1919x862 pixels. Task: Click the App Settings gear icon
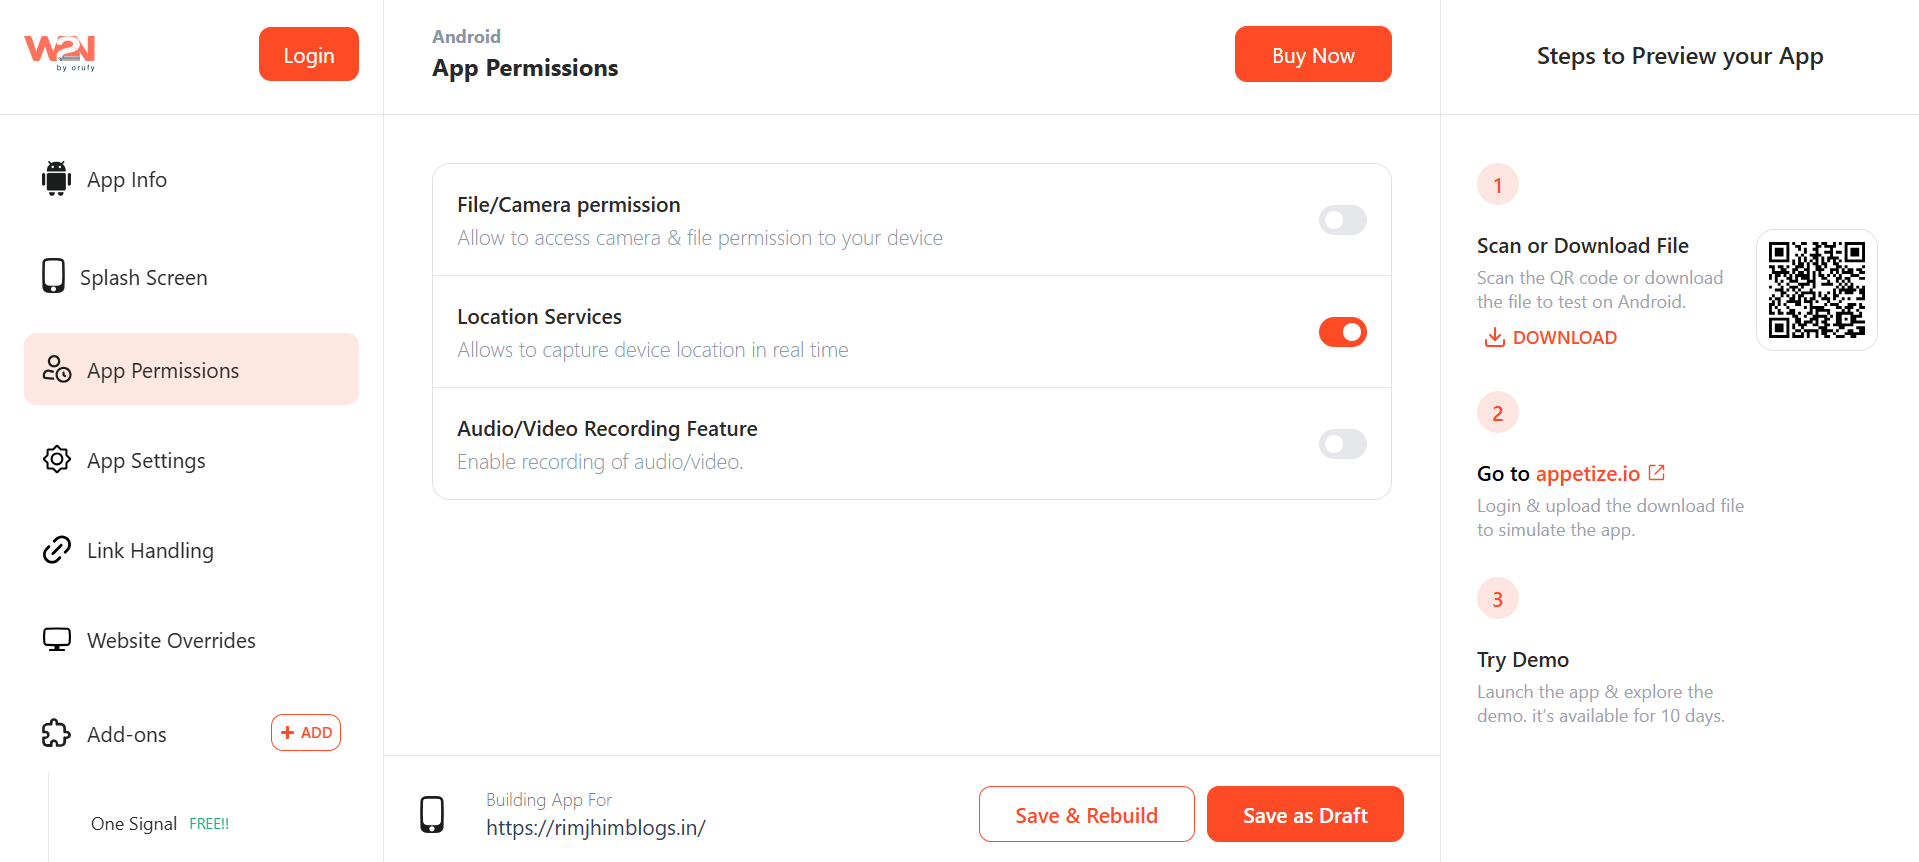[x=57, y=460]
